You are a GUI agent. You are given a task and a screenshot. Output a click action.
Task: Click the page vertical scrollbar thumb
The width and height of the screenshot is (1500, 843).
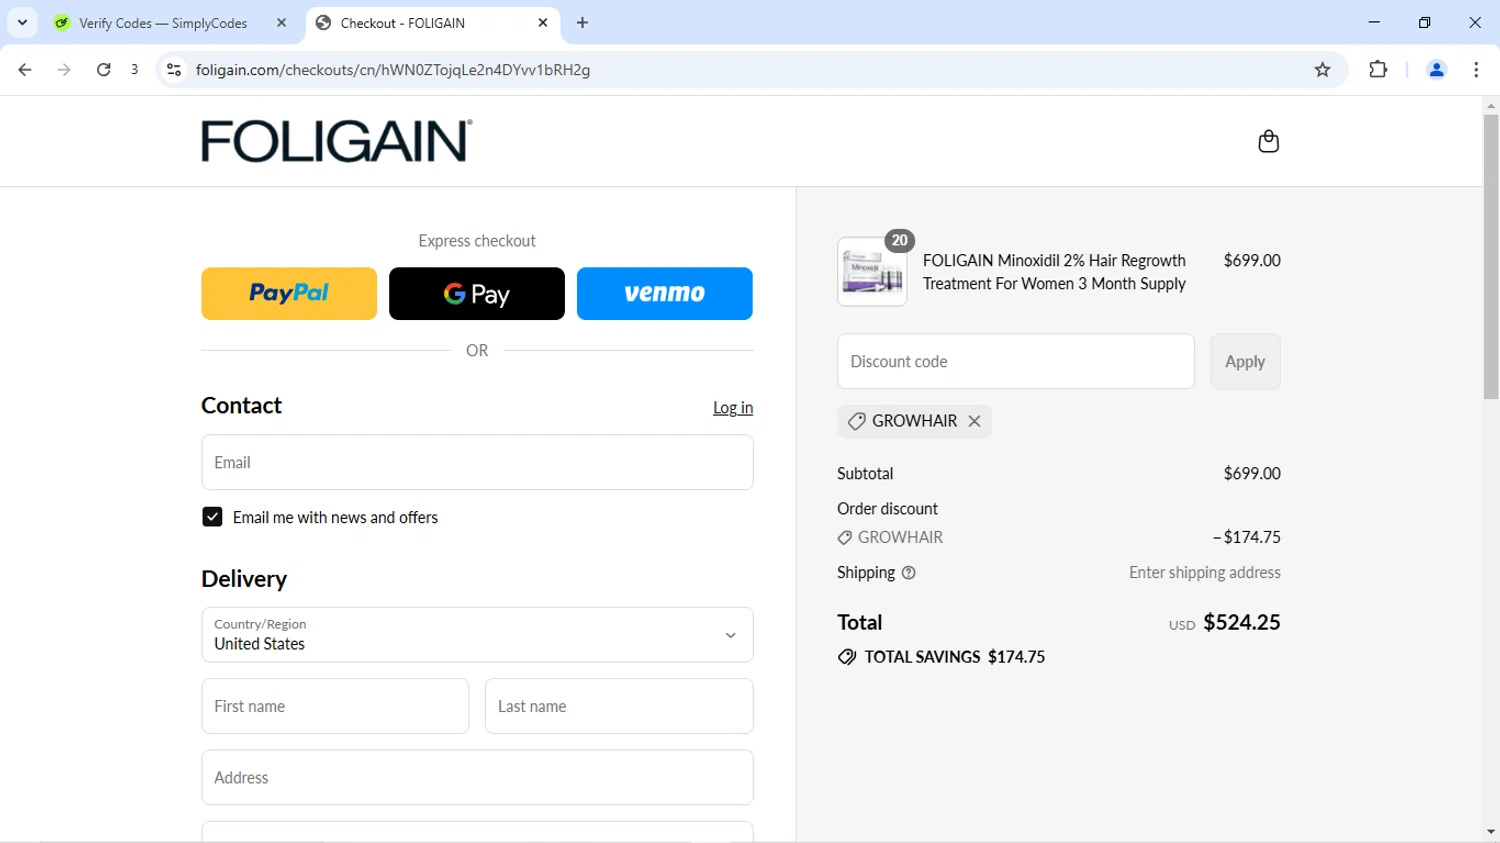(x=1491, y=257)
